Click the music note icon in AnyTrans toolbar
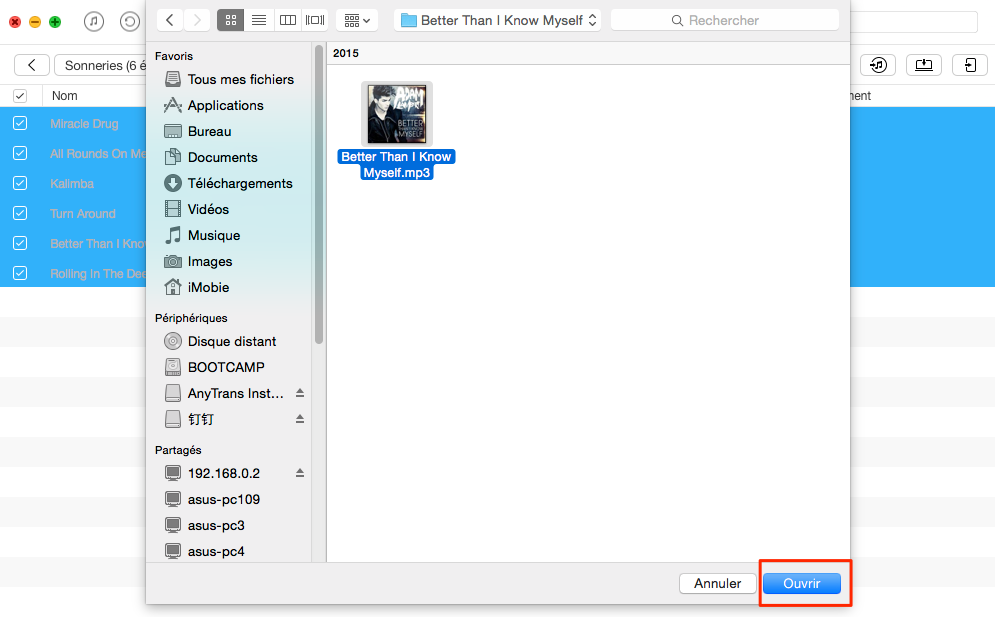This screenshot has width=995, height=617. click(94, 22)
